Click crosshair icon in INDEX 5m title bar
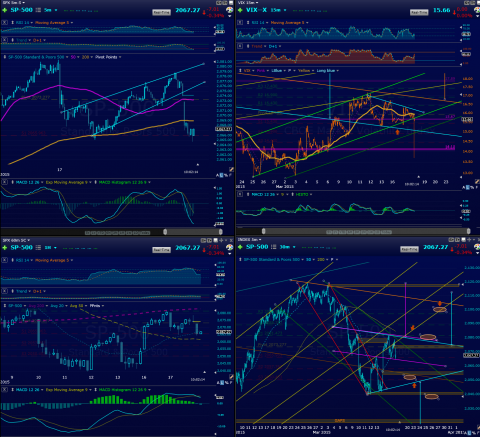The width and height of the screenshot is (480, 437). tap(469, 240)
